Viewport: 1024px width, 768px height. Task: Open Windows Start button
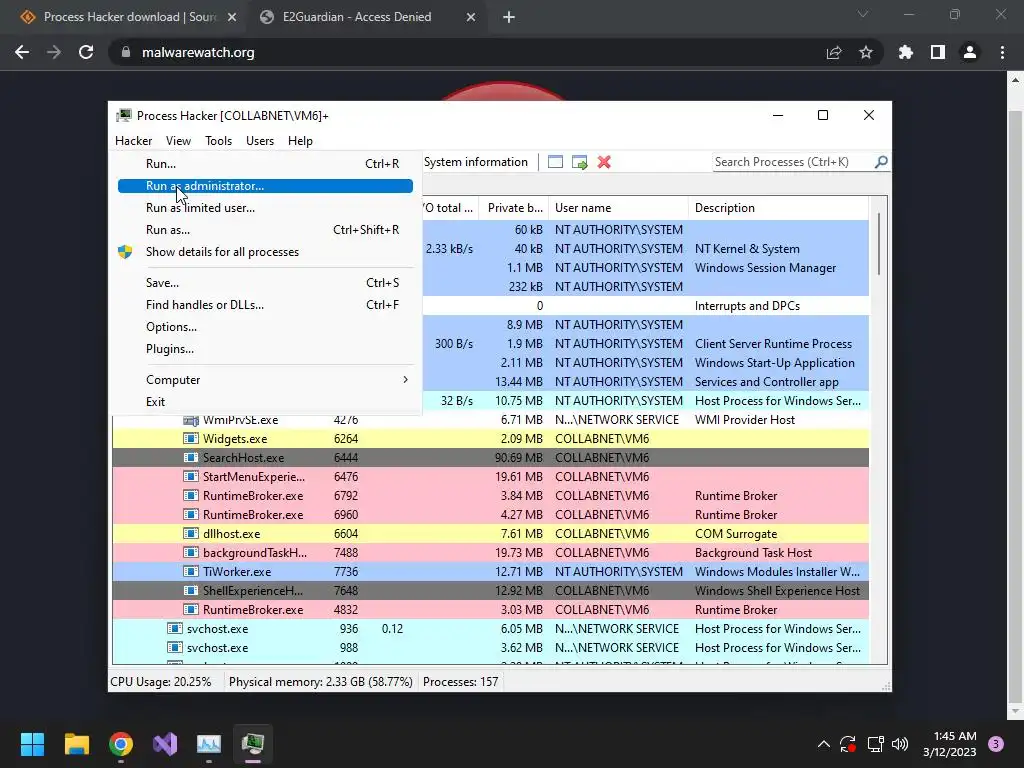(32, 744)
